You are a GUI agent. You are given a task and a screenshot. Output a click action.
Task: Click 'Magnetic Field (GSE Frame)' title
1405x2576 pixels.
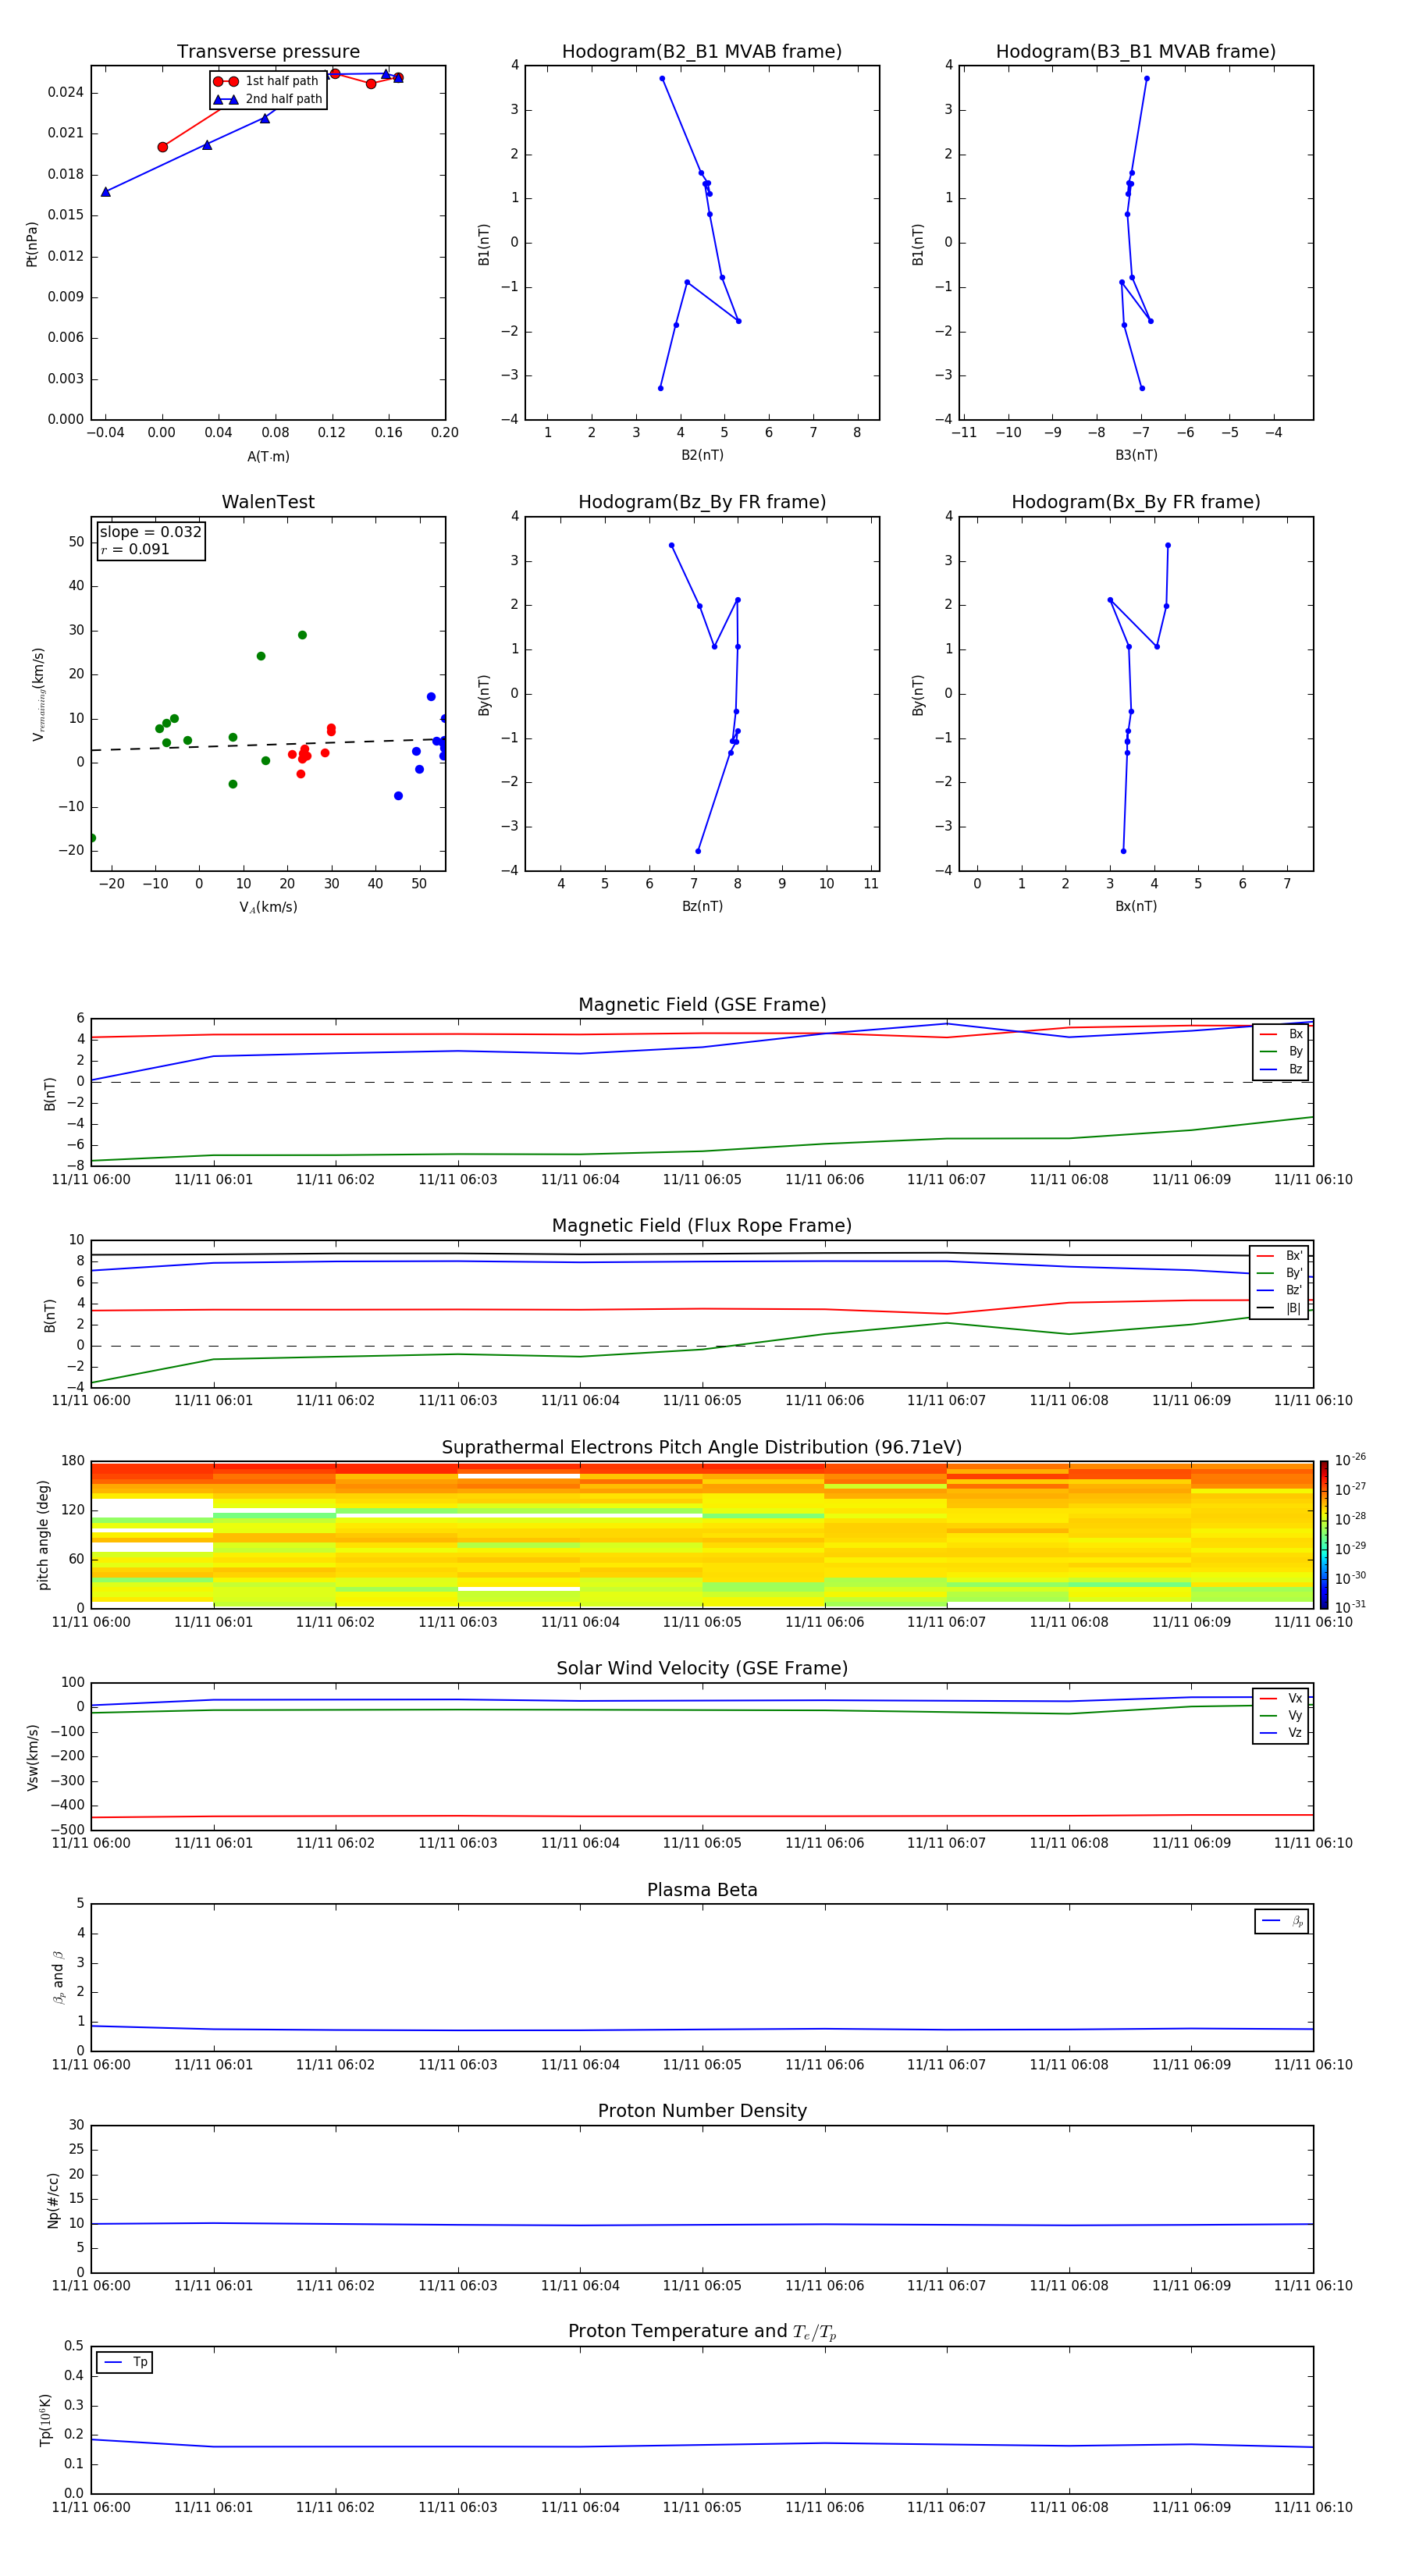702,1005
